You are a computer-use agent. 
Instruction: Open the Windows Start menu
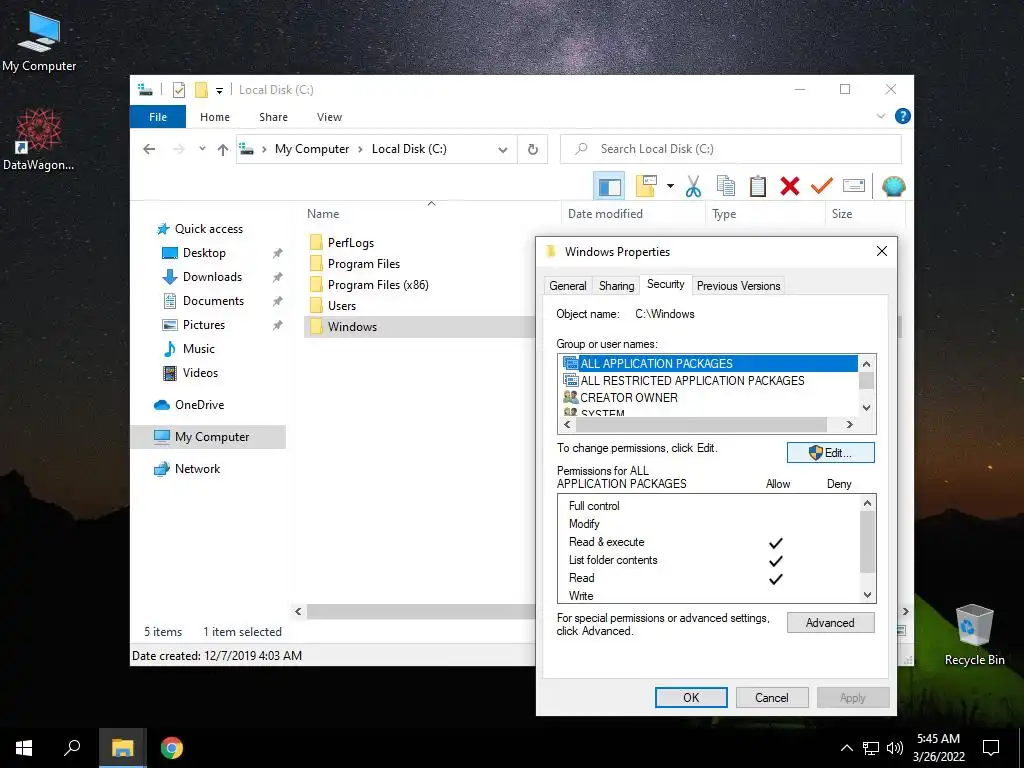click(x=24, y=748)
